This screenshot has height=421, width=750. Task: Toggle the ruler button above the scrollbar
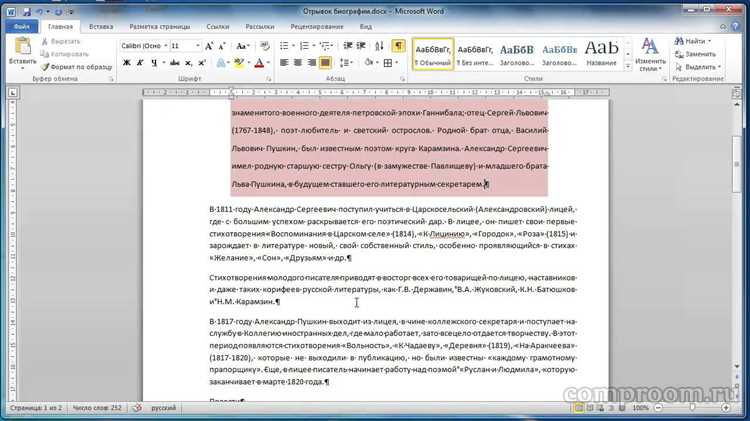737,93
